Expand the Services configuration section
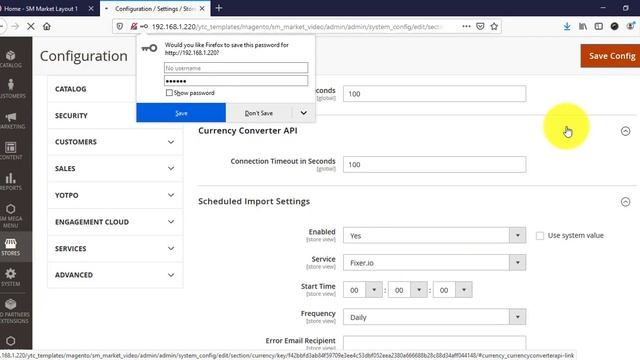The width and height of the screenshot is (640, 360). (x=115, y=249)
